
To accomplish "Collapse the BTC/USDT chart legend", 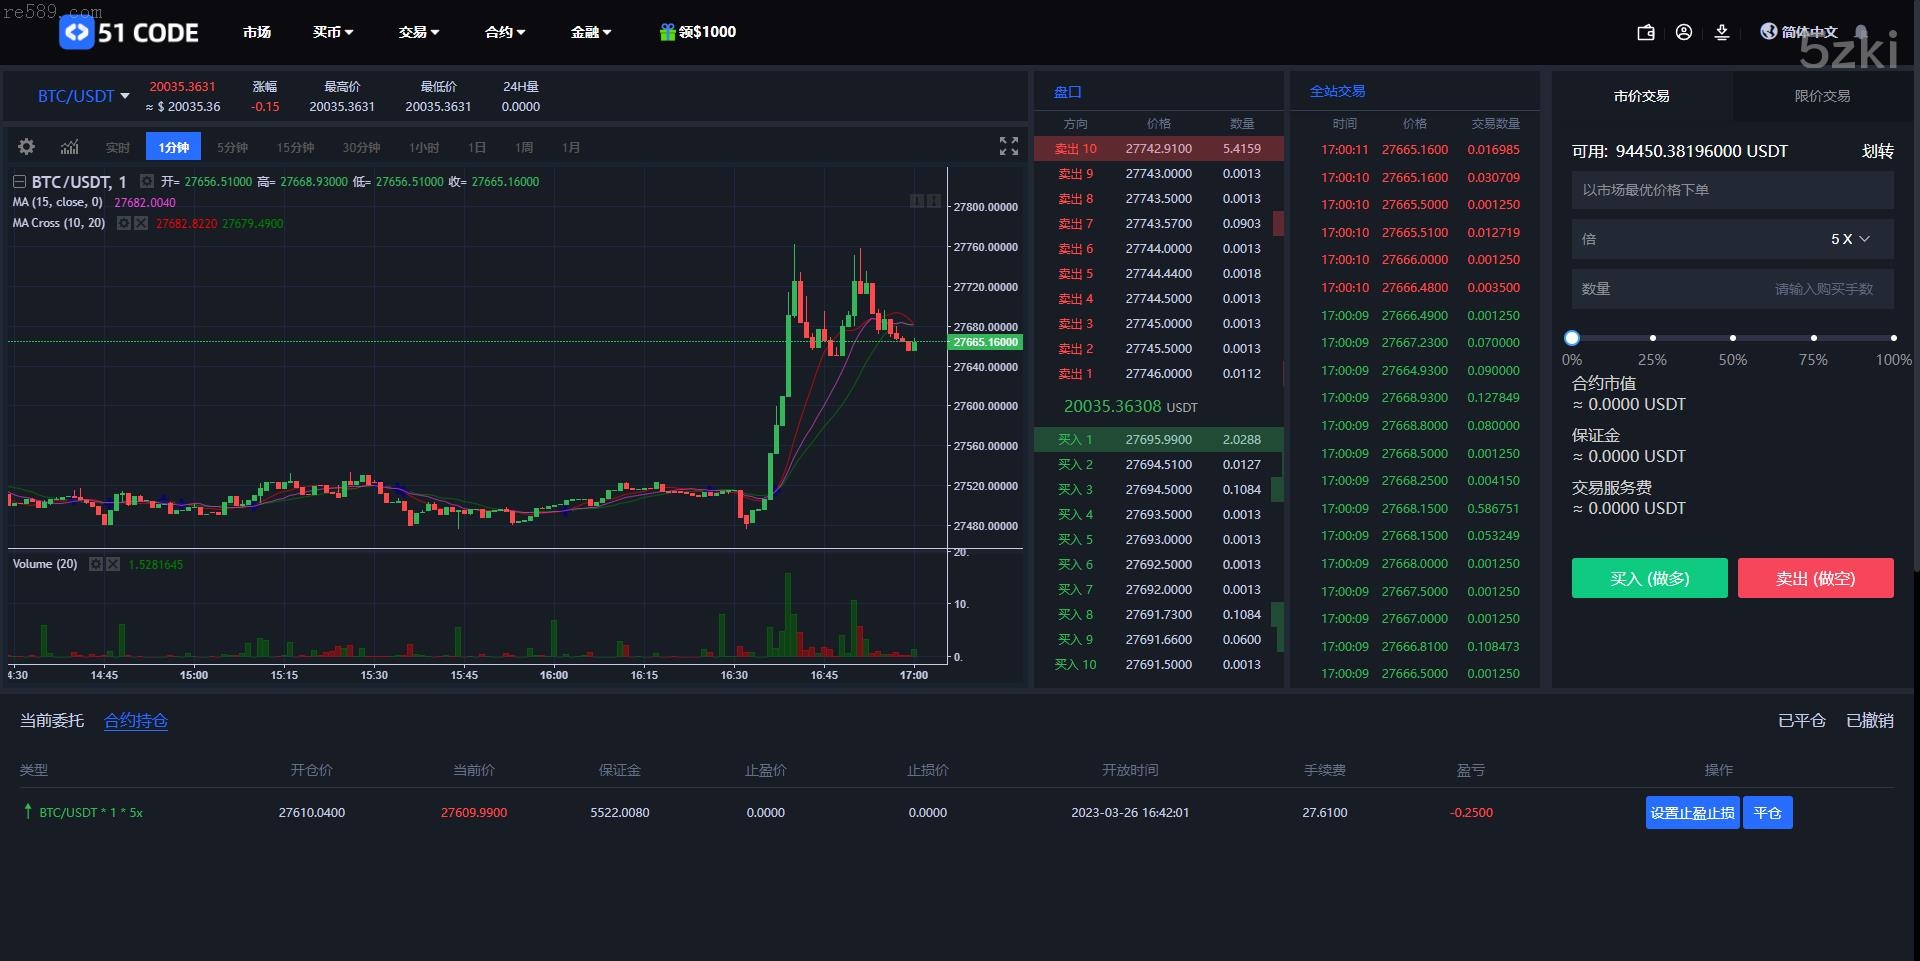I will 19,182.
